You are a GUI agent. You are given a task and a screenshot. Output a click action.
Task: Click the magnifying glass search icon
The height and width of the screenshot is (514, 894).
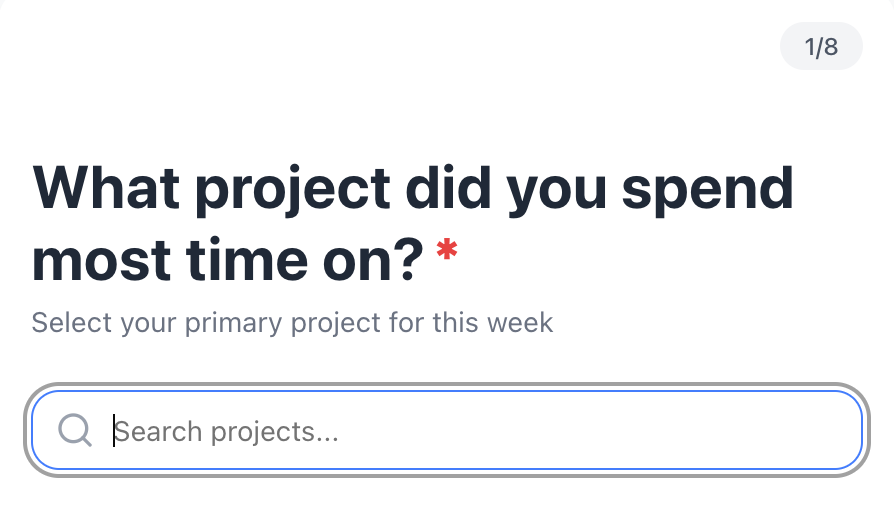tap(75, 431)
